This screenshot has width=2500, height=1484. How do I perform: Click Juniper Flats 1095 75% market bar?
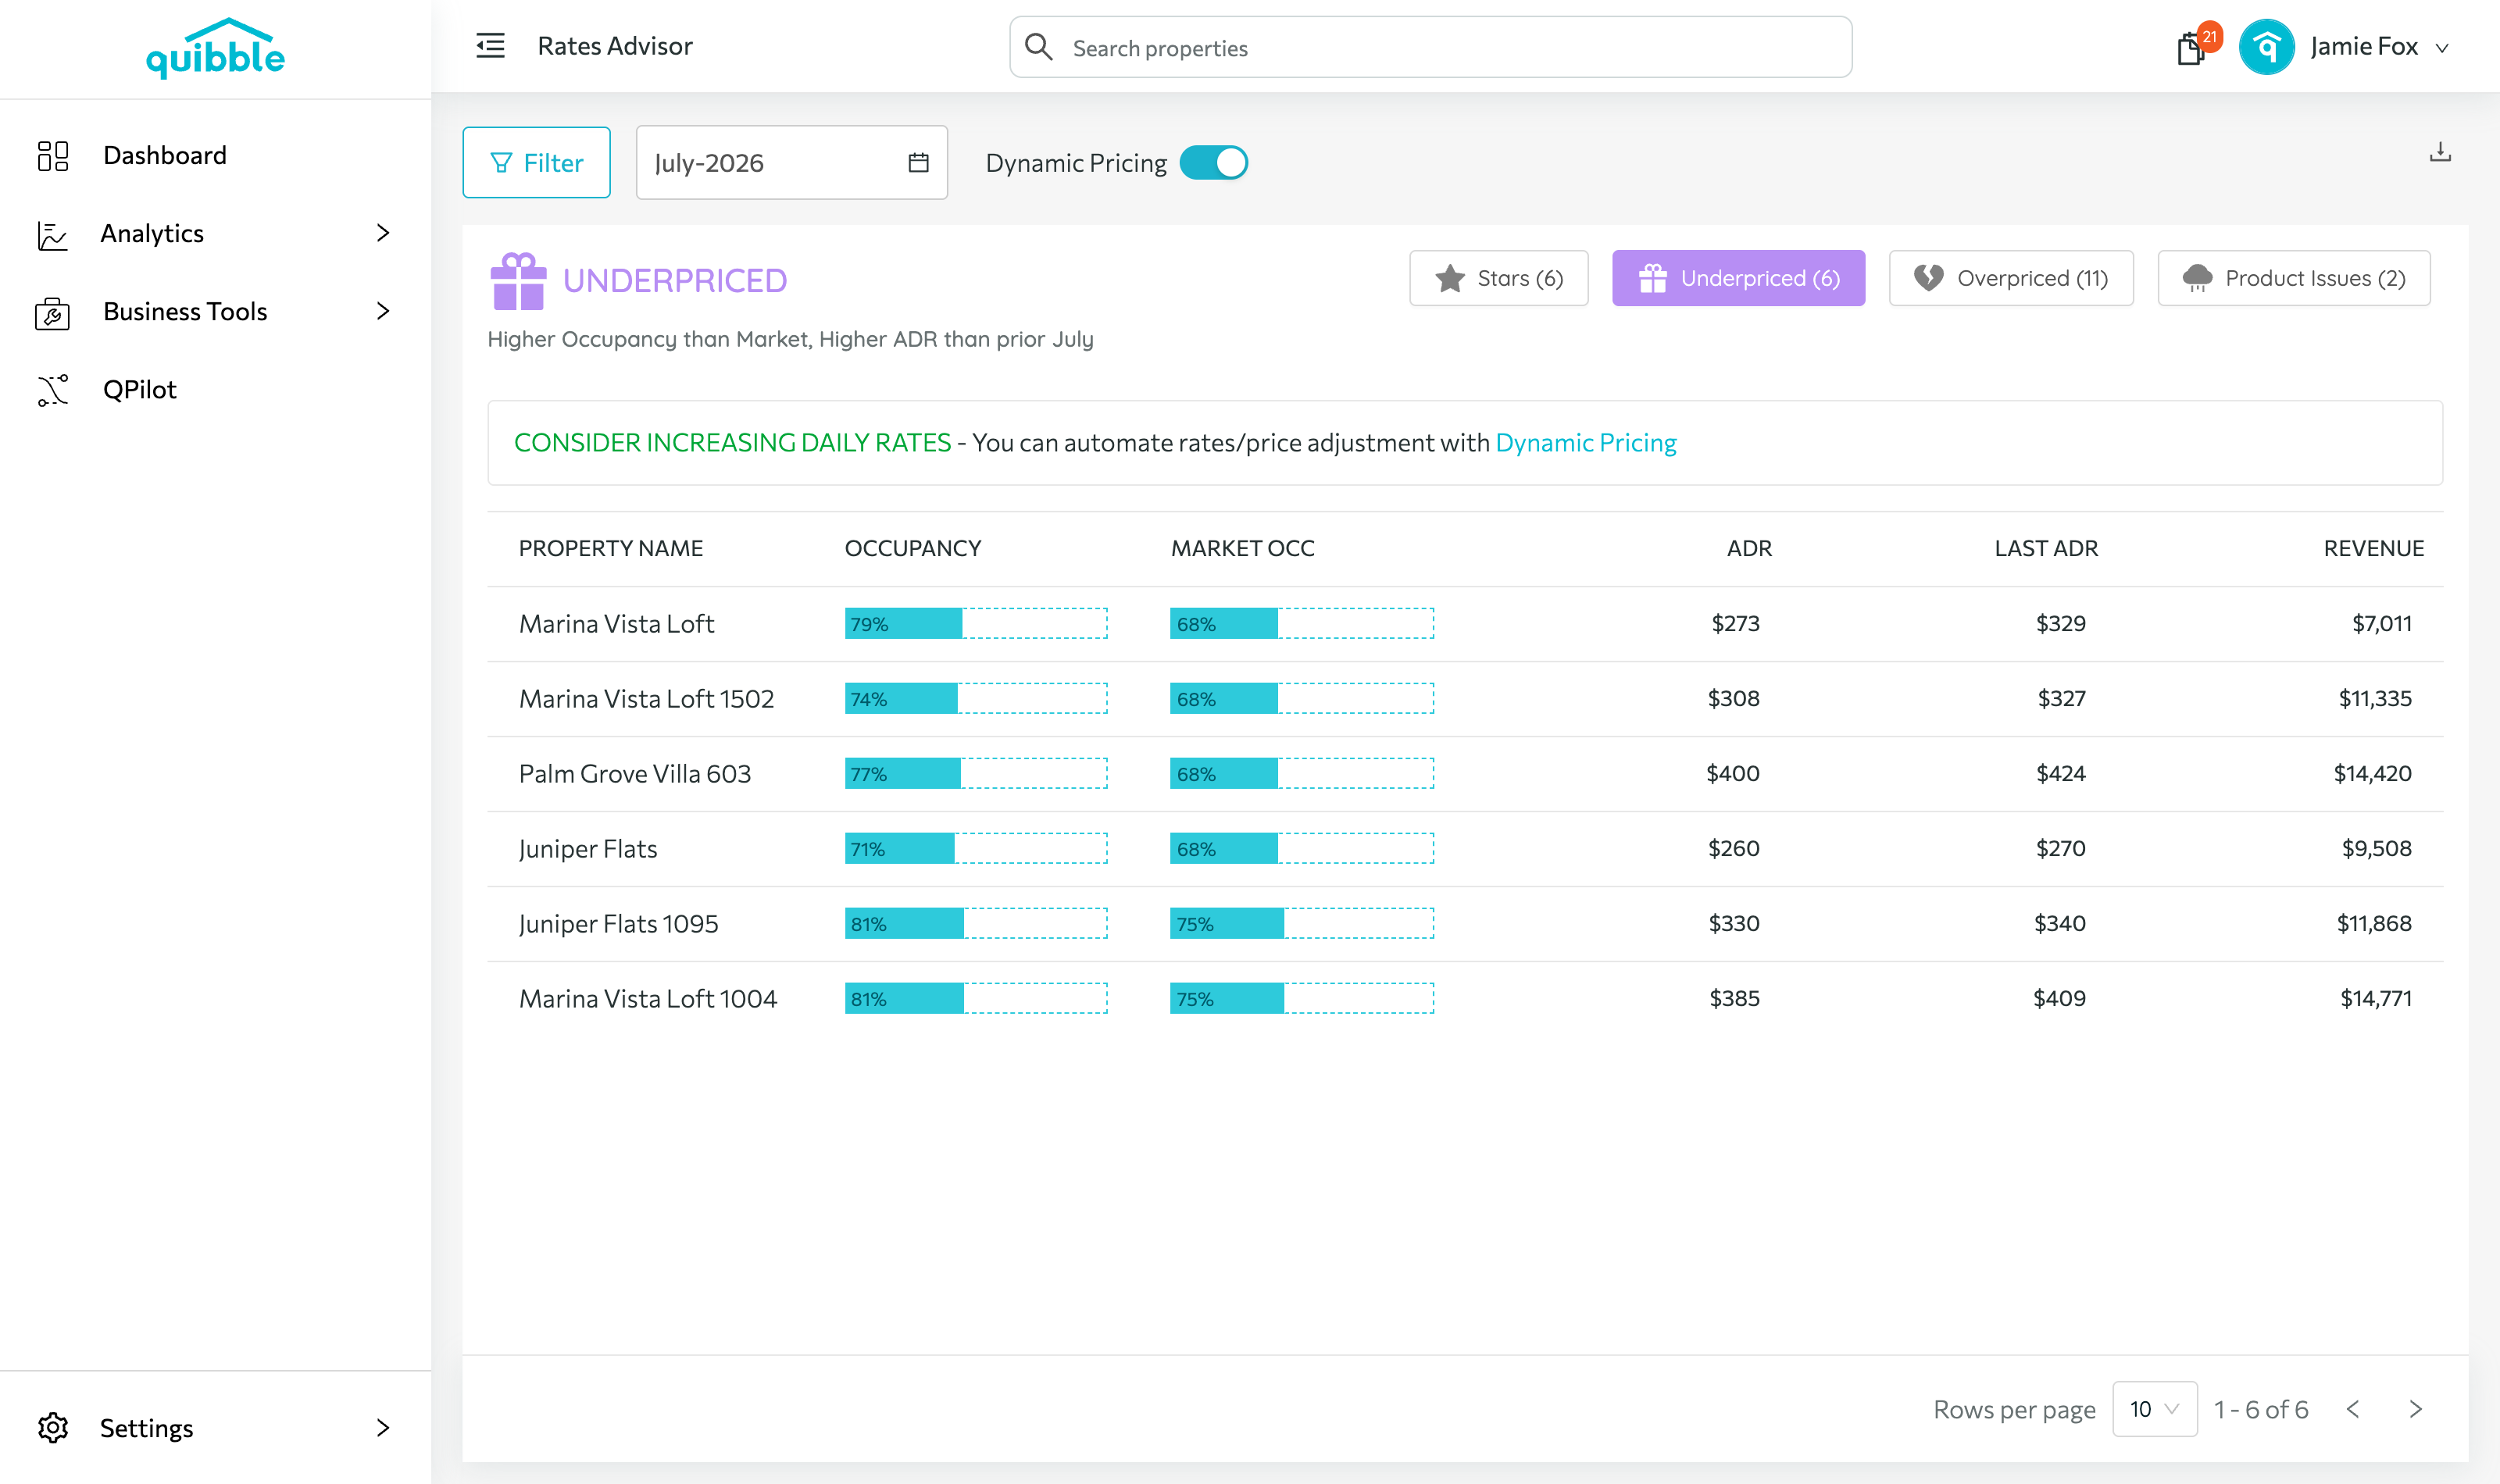(x=1302, y=924)
